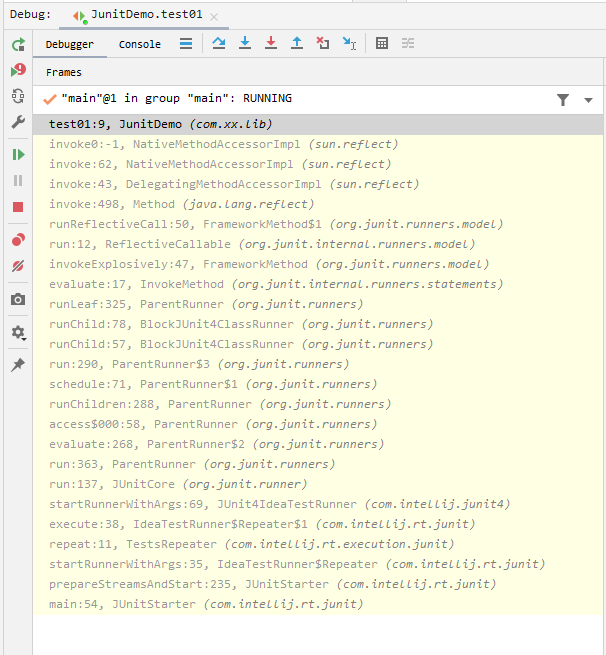
Task: Click the Step Out icon
Action: click(x=297, y=43)
